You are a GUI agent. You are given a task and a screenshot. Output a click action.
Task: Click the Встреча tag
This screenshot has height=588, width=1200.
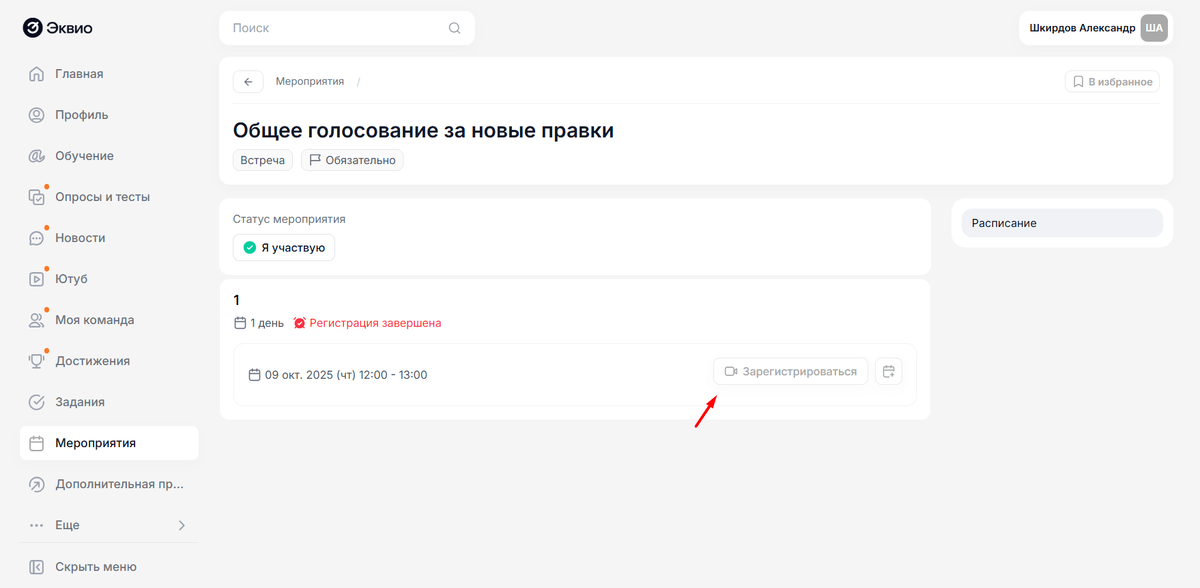click(x=263, y=160)
